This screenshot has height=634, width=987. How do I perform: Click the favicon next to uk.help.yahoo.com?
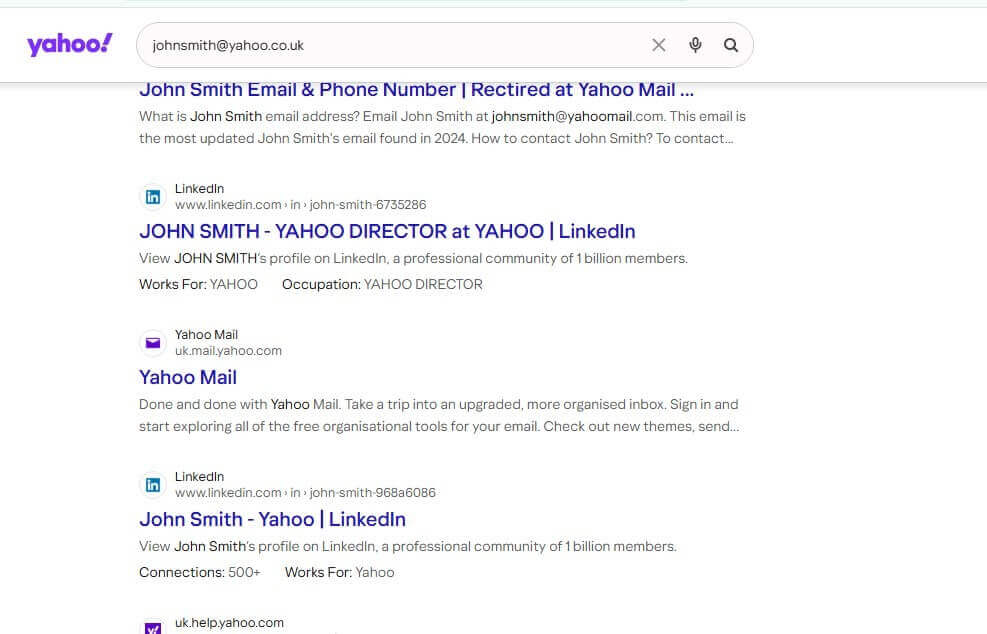pos(153,627)
